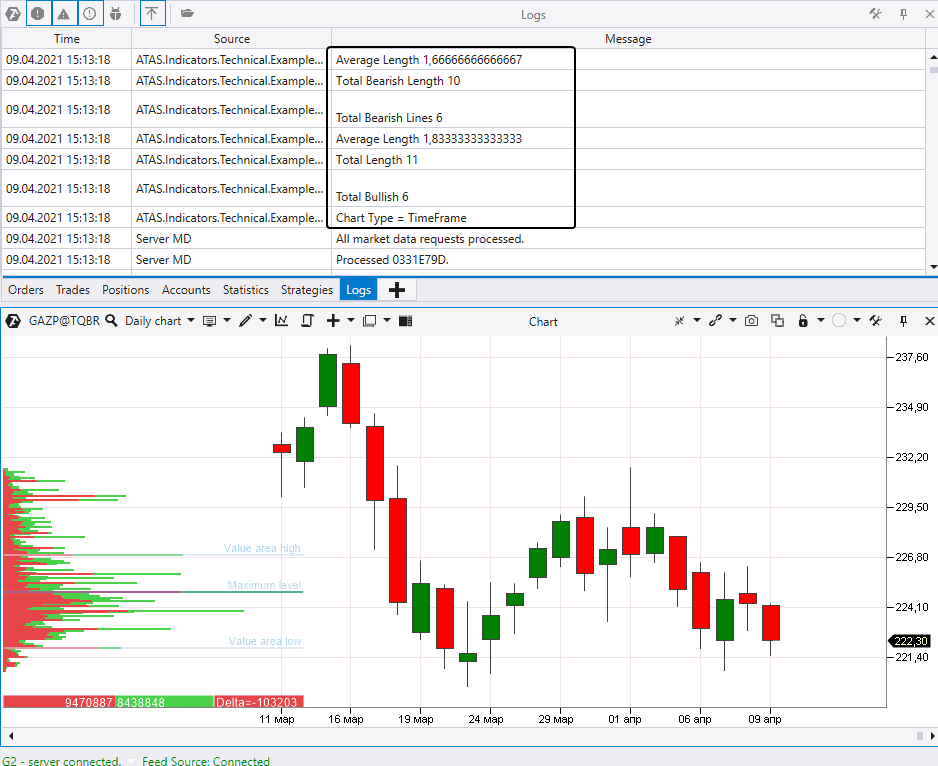Image resolution: width=938 pixels, height=766 pixels.
Task: Click the Message column header
Action: coord(628,39)
